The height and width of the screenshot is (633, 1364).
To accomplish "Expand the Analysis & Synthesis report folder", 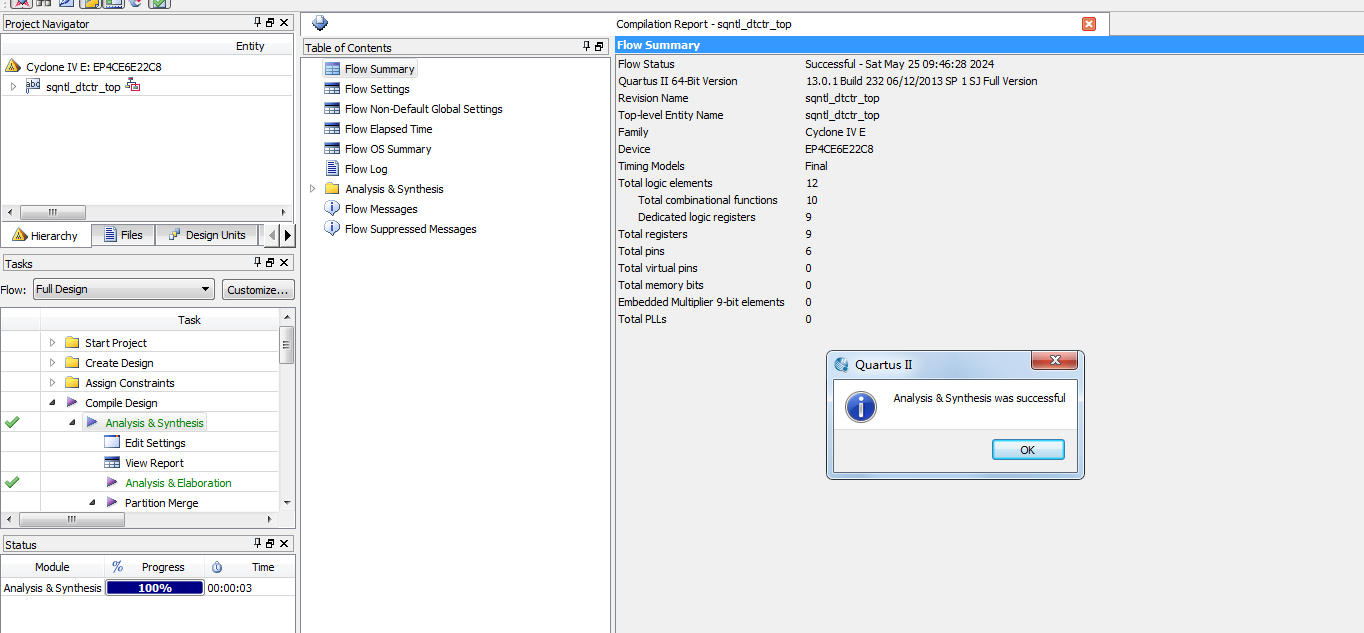I will pos(312,189).
